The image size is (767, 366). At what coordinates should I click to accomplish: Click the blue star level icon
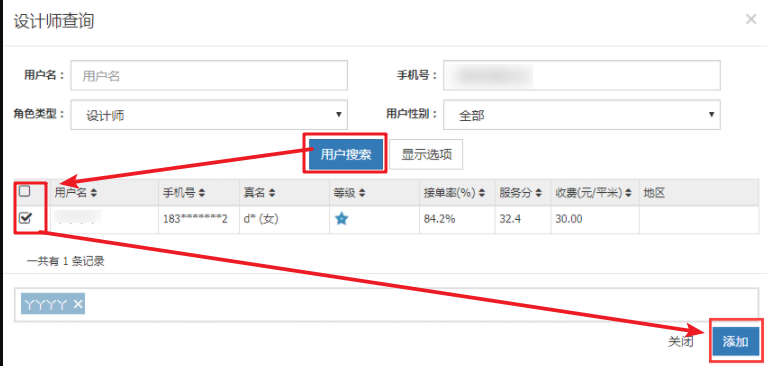[x=341, y=219]
